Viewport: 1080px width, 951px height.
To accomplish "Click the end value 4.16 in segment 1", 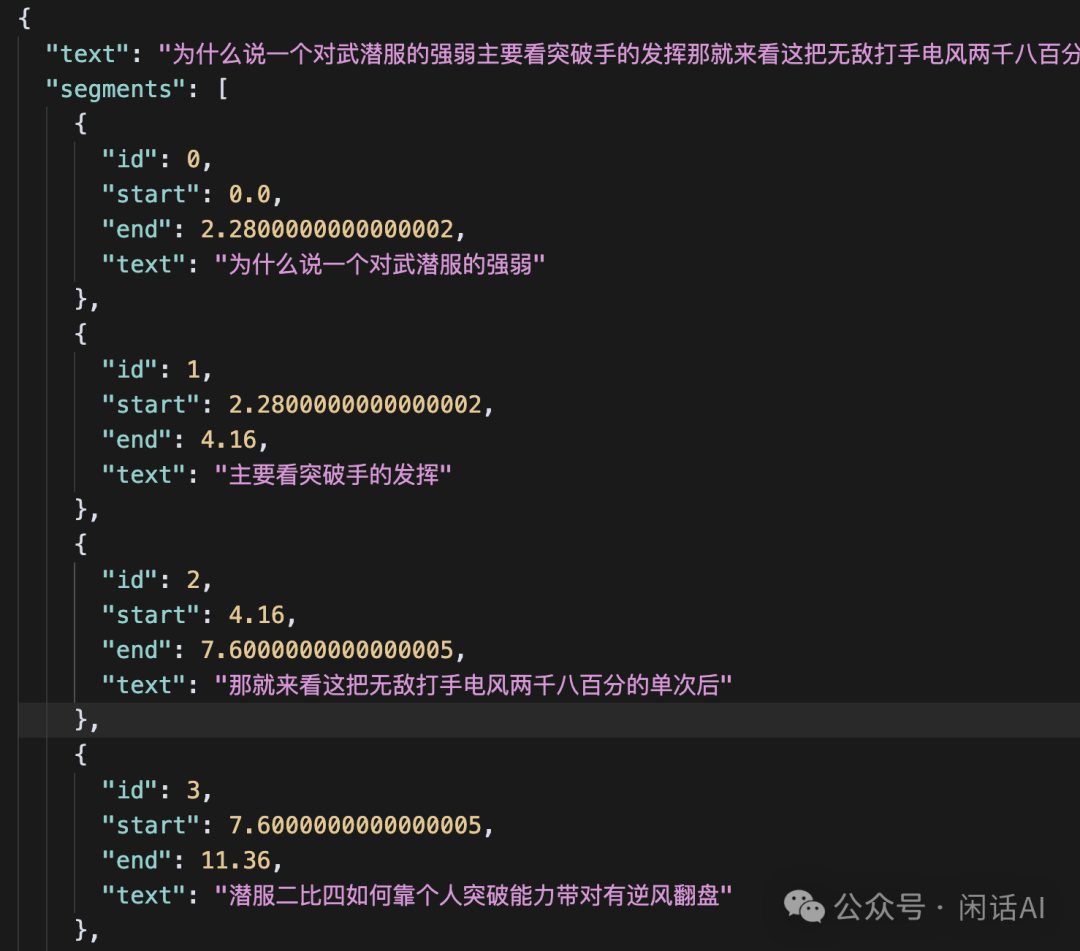I will click(x=229, y=440).
